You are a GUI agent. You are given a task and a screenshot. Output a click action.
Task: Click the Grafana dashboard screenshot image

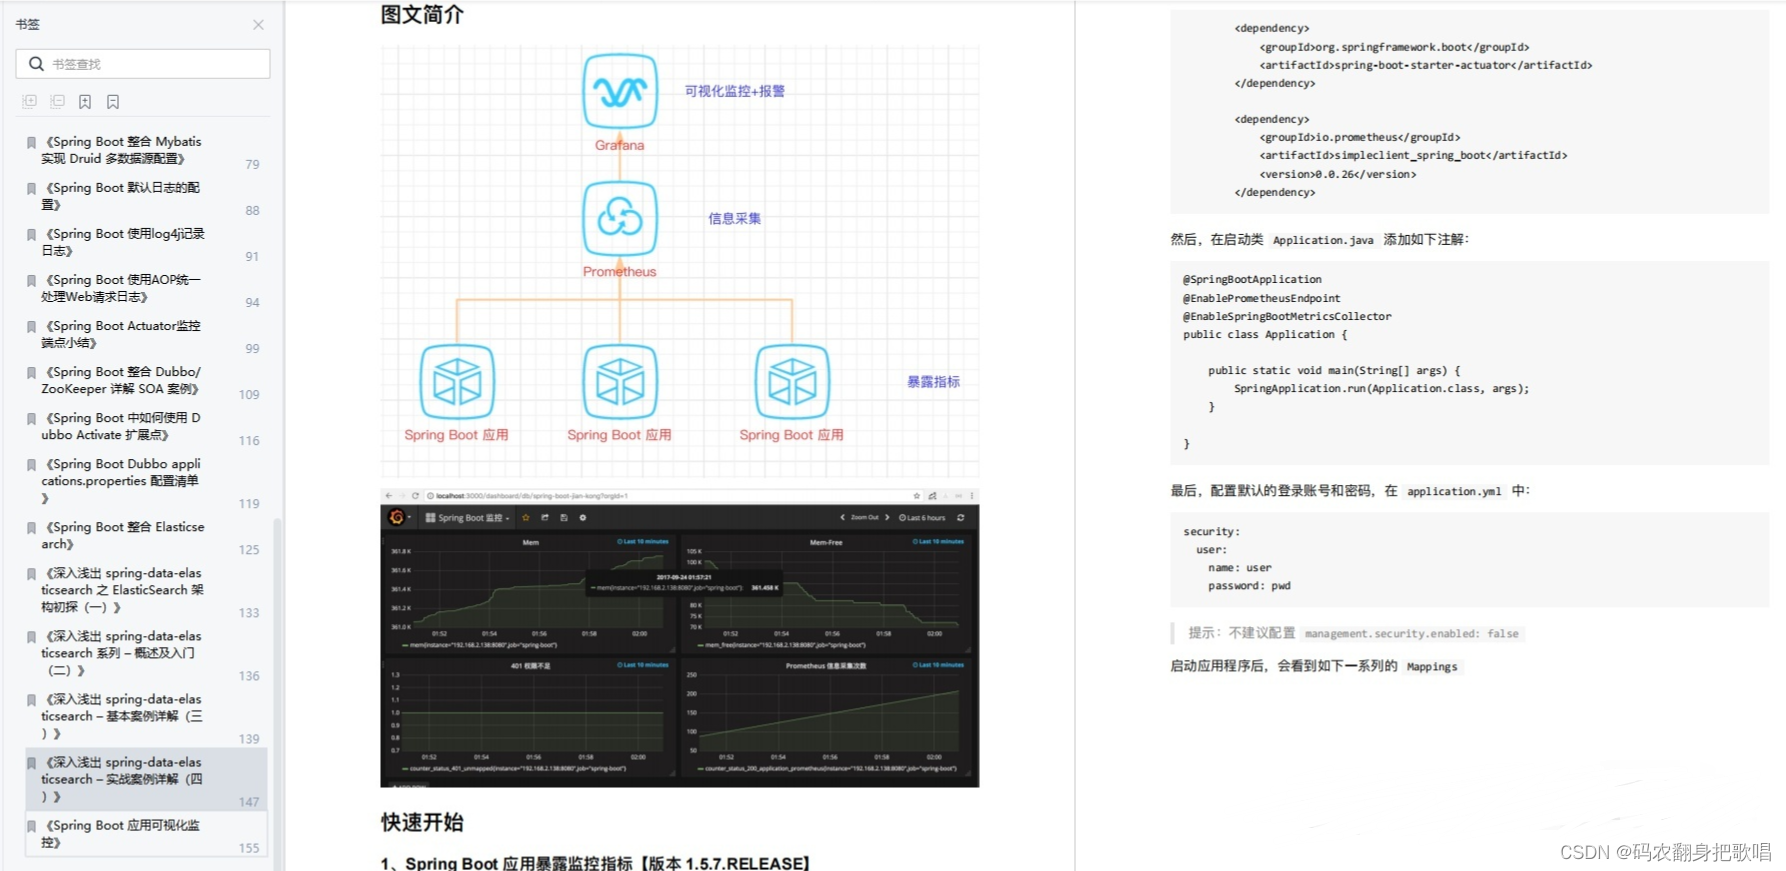tap(680, 638)
